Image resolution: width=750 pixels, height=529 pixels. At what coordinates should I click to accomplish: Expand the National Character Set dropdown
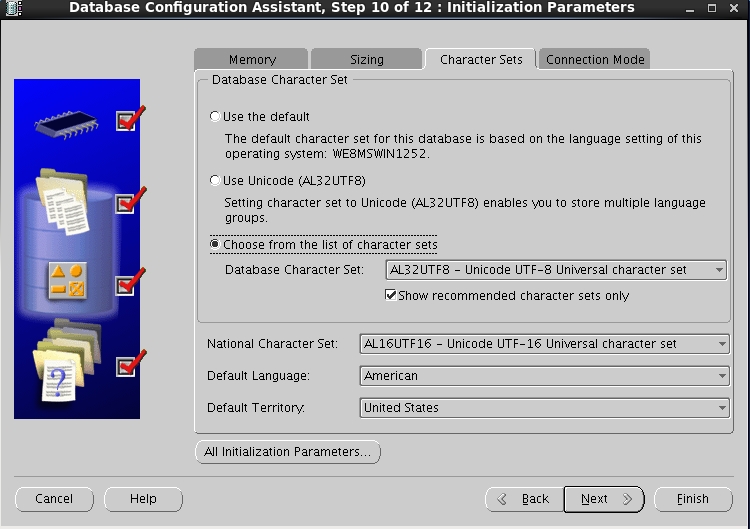pyautogui.click(x=544, y=344)
